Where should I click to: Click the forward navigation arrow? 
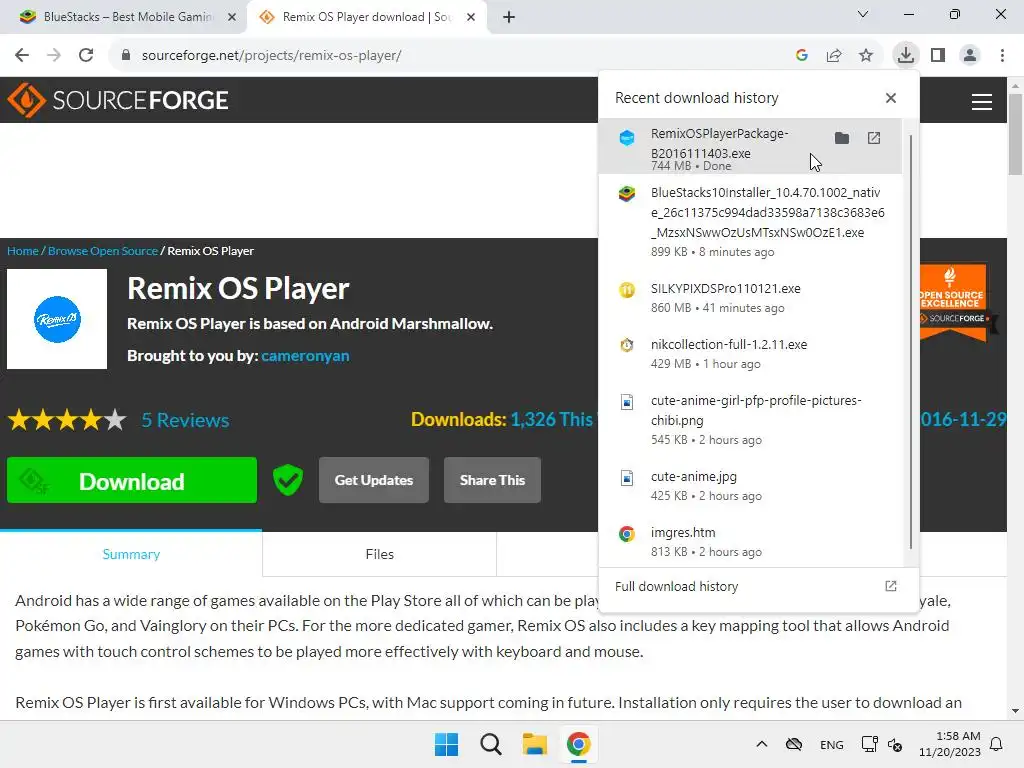[54, 56]
